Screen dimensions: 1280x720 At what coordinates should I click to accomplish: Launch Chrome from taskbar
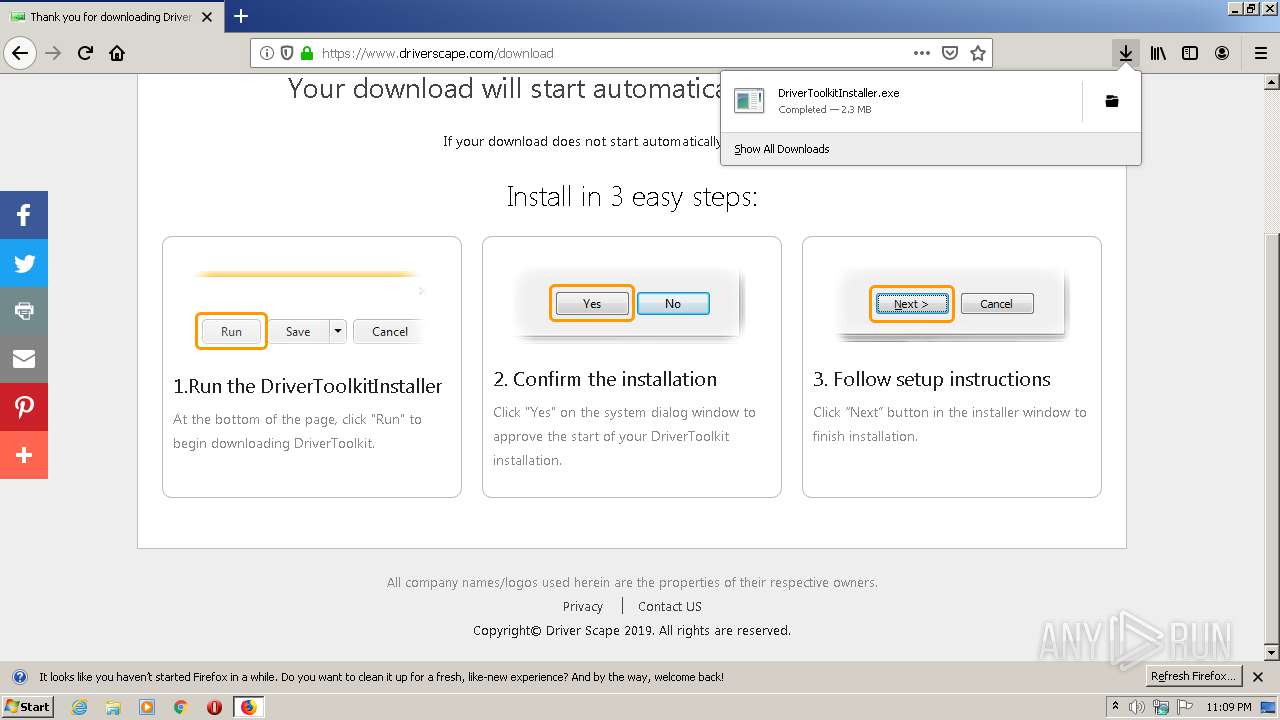tap(180, 707)
